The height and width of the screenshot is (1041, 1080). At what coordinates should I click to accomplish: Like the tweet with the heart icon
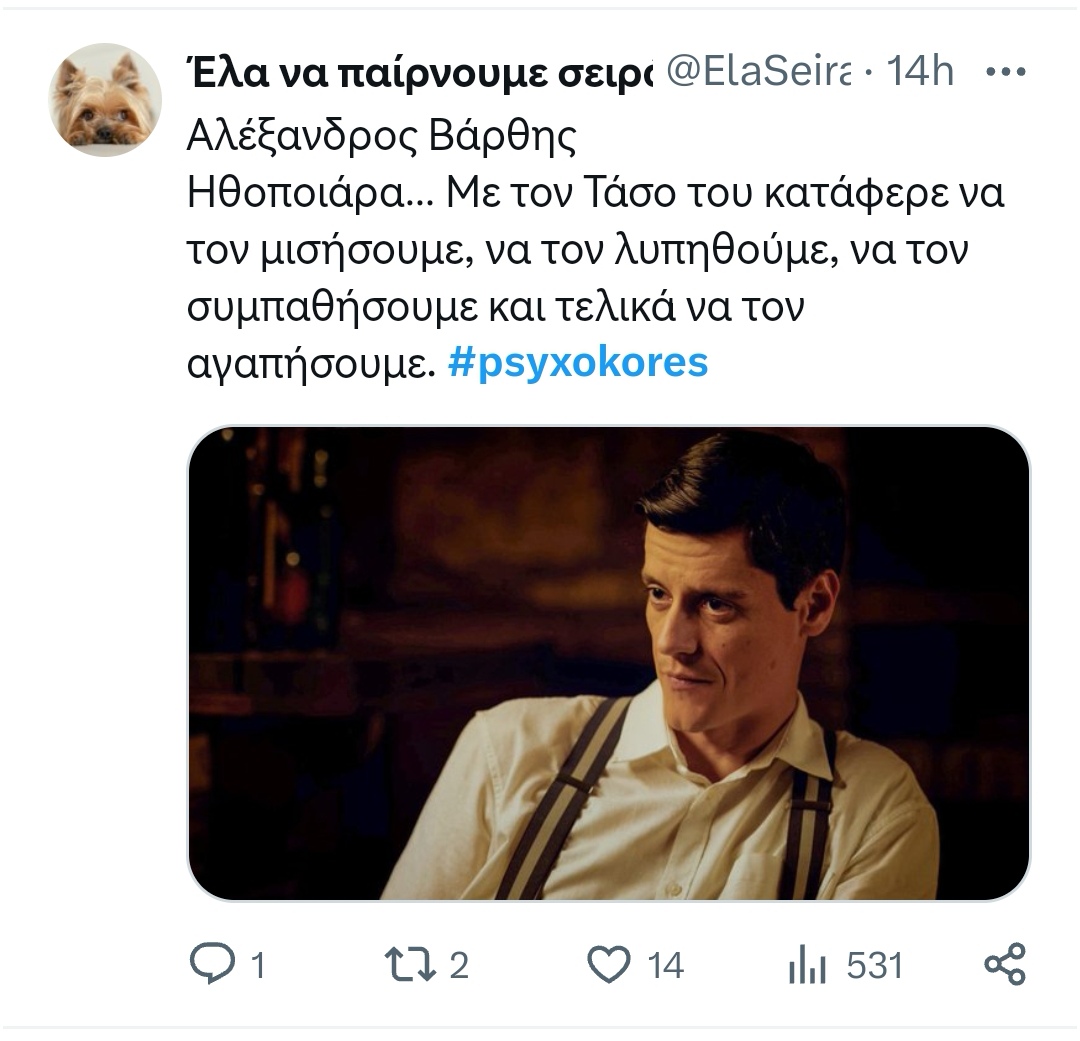click(608, 964)
